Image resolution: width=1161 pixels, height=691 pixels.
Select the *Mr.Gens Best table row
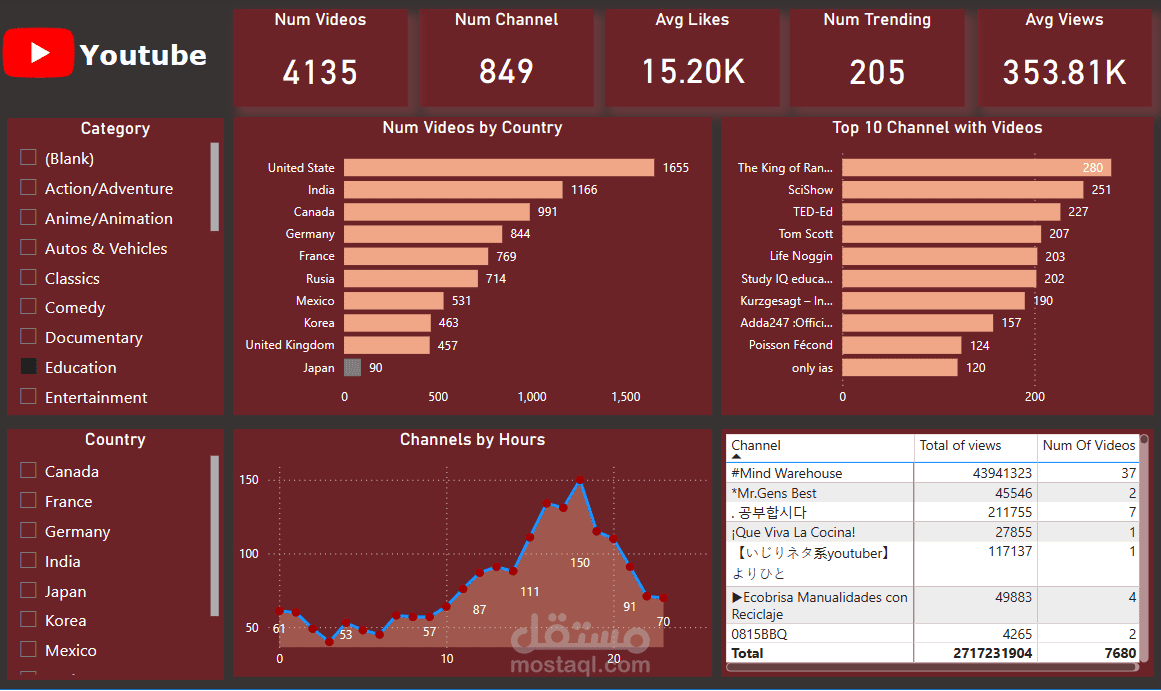point(932,493)
